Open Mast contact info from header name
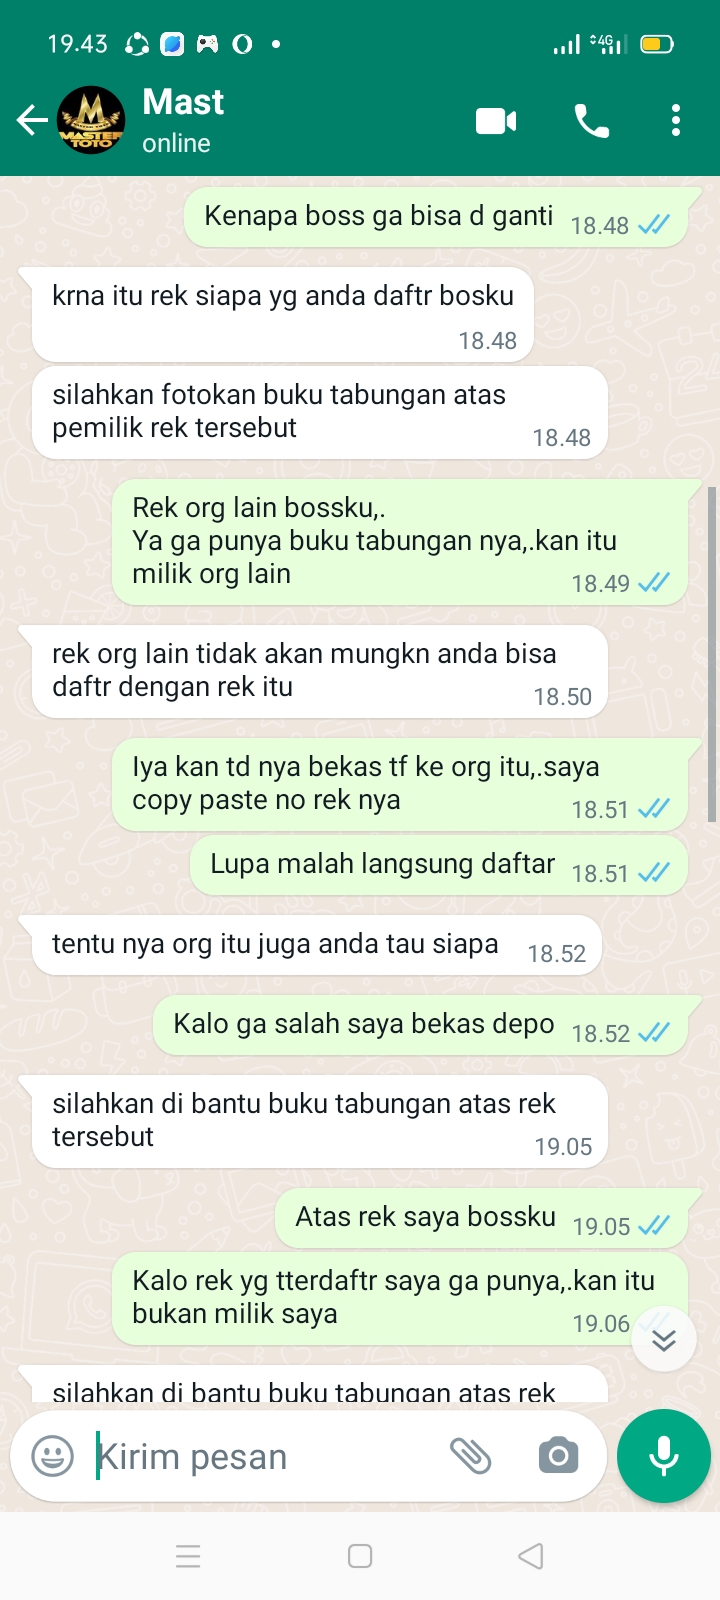The image size is (720, 1600). (183, 102)
